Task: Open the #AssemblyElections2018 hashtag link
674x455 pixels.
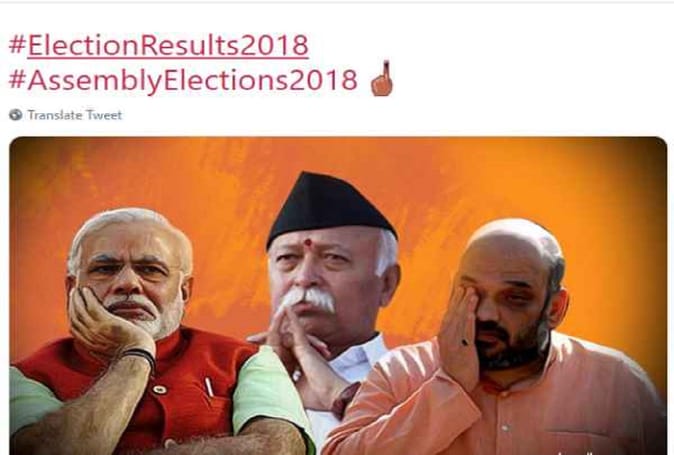Action: [183, 80]
